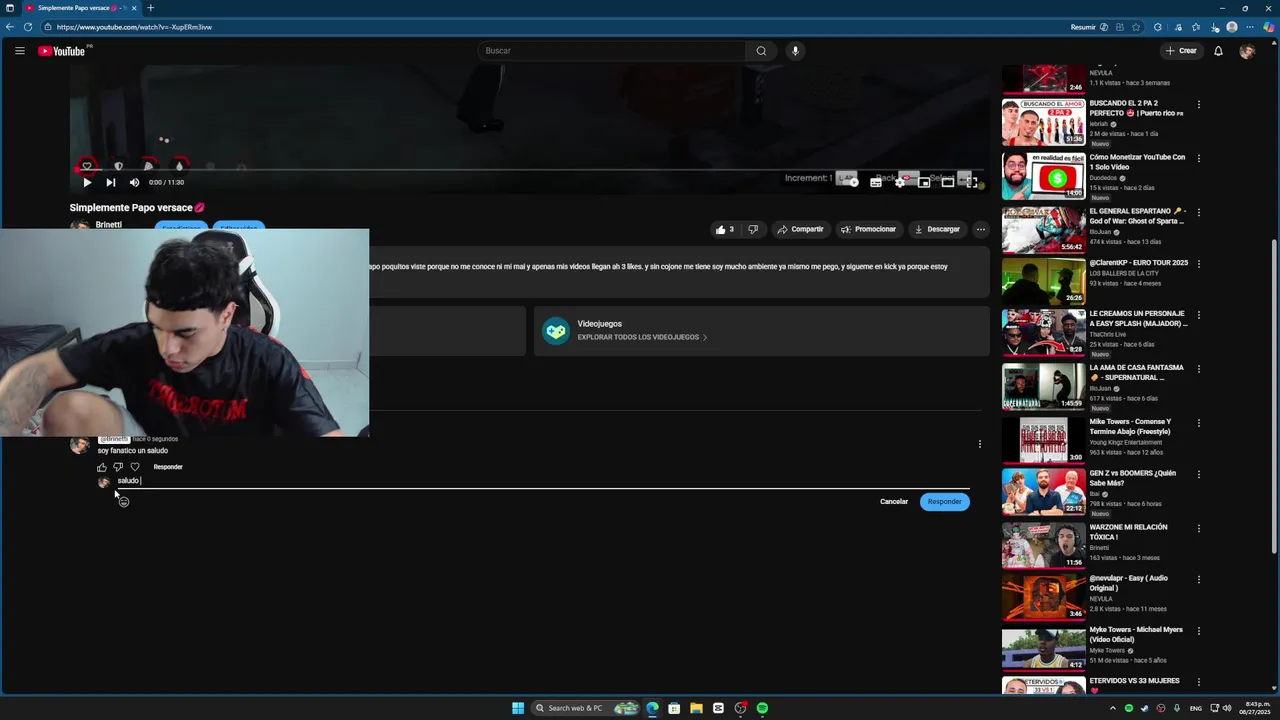Screen dimensions: 1280x720
Task: Open the YouTube account avatar menu
Action: point(1247,51)
